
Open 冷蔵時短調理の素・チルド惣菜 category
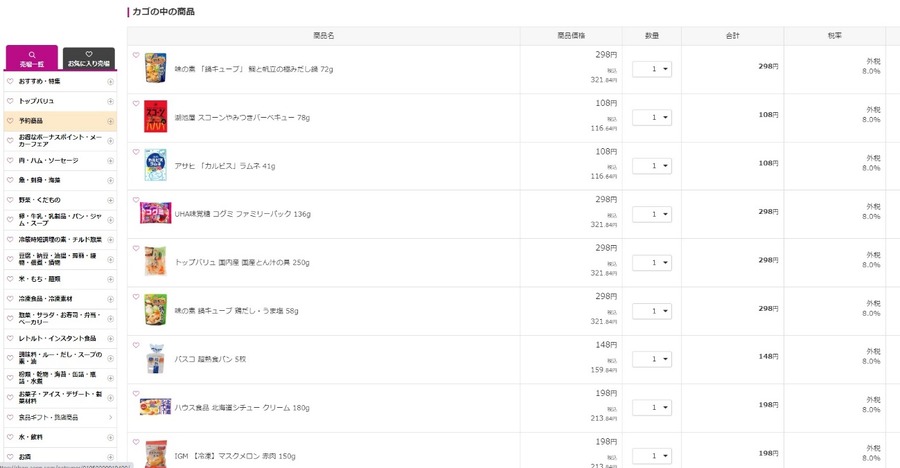(60, 239)
